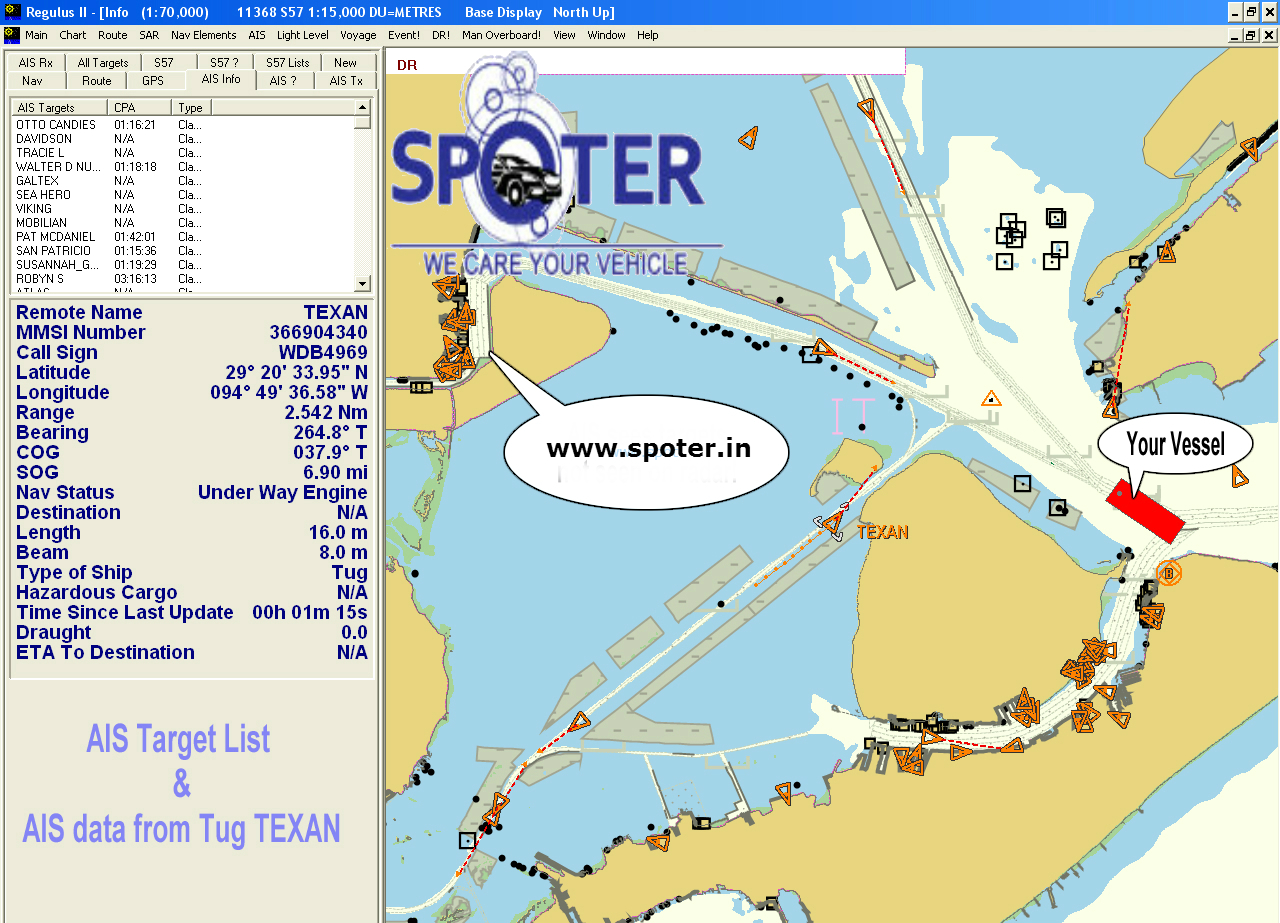Sort list by CPA column header

(x=140, y=108)
